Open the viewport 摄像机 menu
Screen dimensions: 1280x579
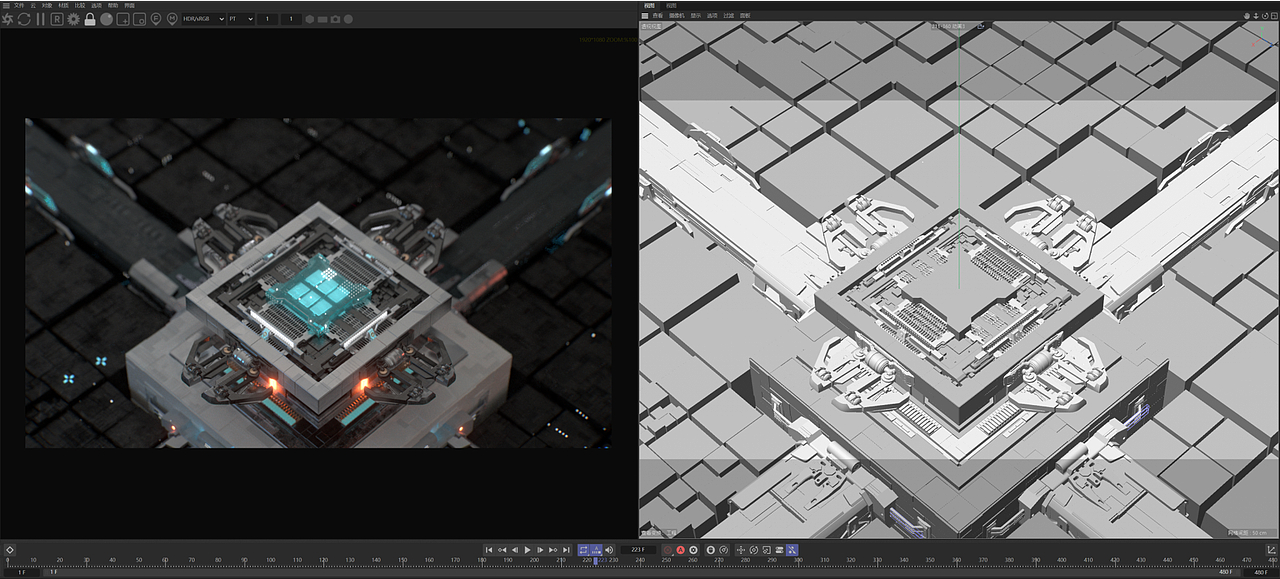tap(677, 16)
